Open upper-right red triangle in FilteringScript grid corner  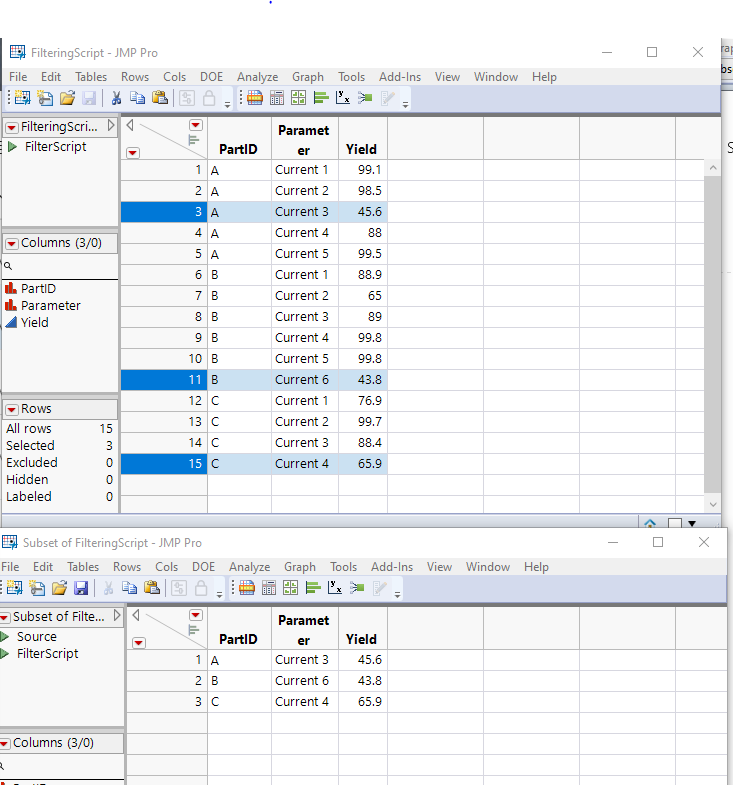coord(196,125)
